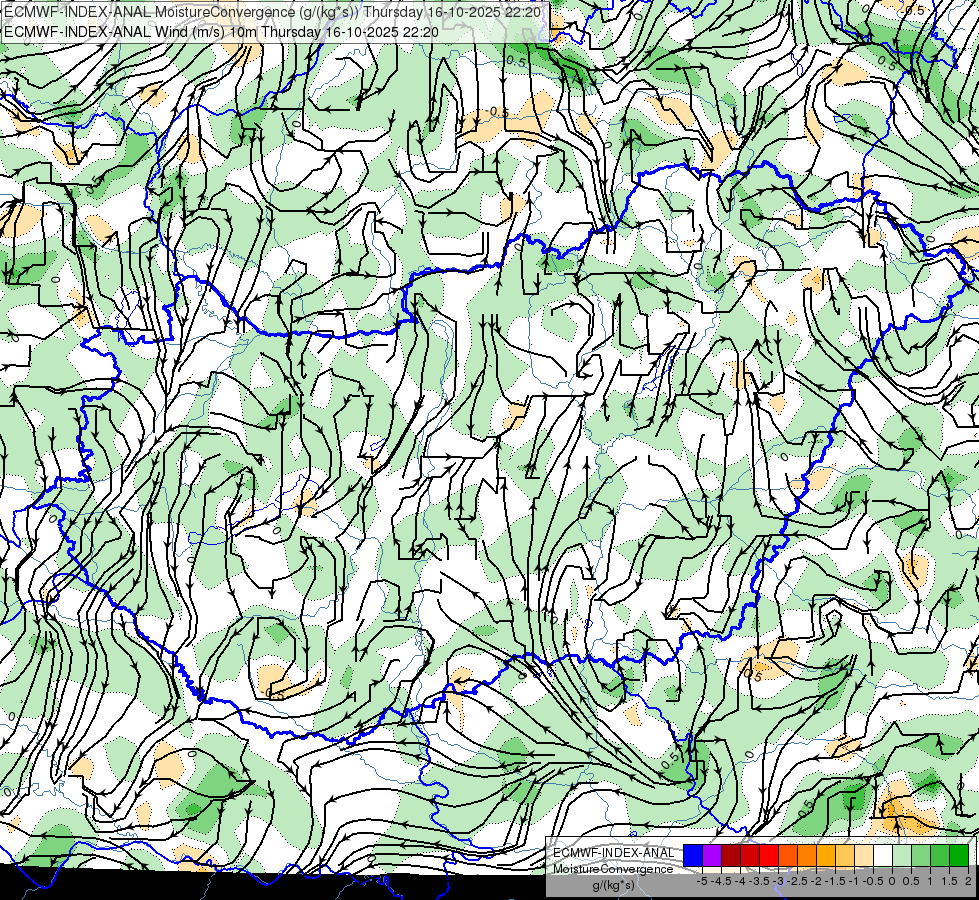Click the blue legend swatch
The image size is (979, 900).
[693, 855]
